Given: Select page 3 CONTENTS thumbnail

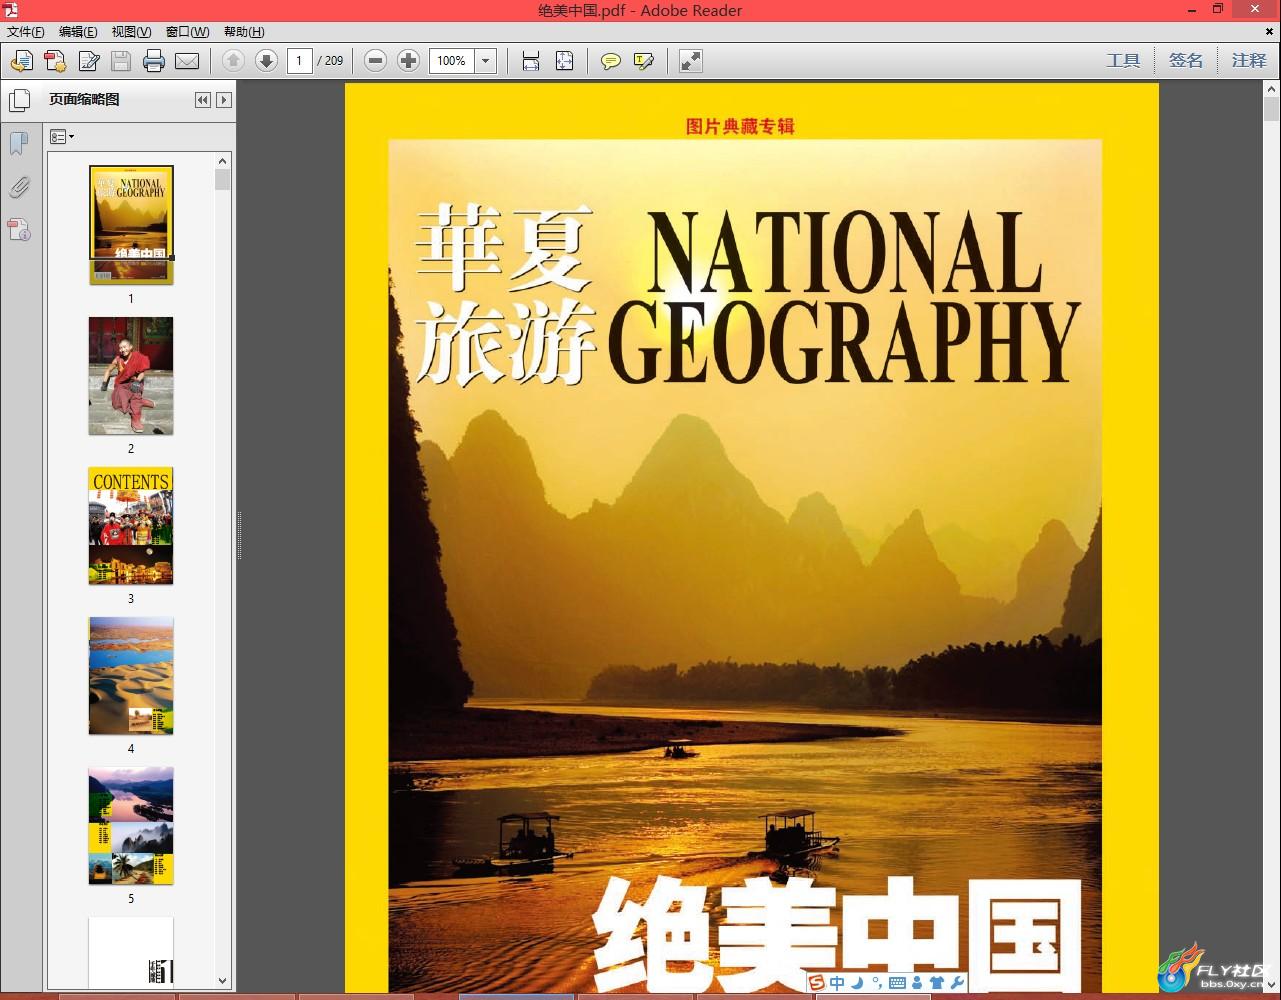Looking at the screenshot, I should [x=131, y=526].
